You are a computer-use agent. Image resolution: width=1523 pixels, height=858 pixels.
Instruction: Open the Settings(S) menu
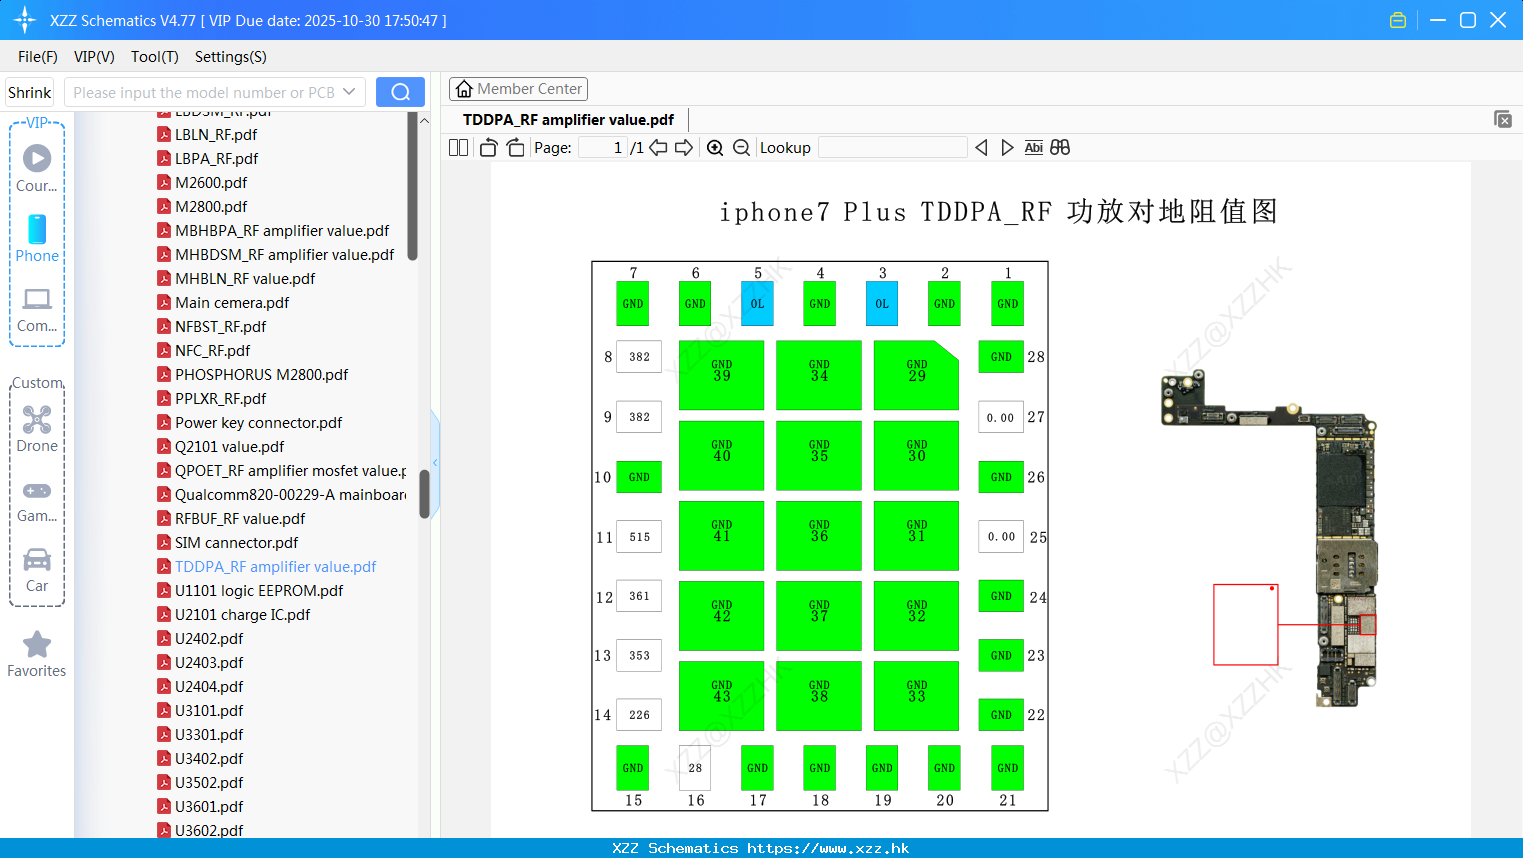231,57
